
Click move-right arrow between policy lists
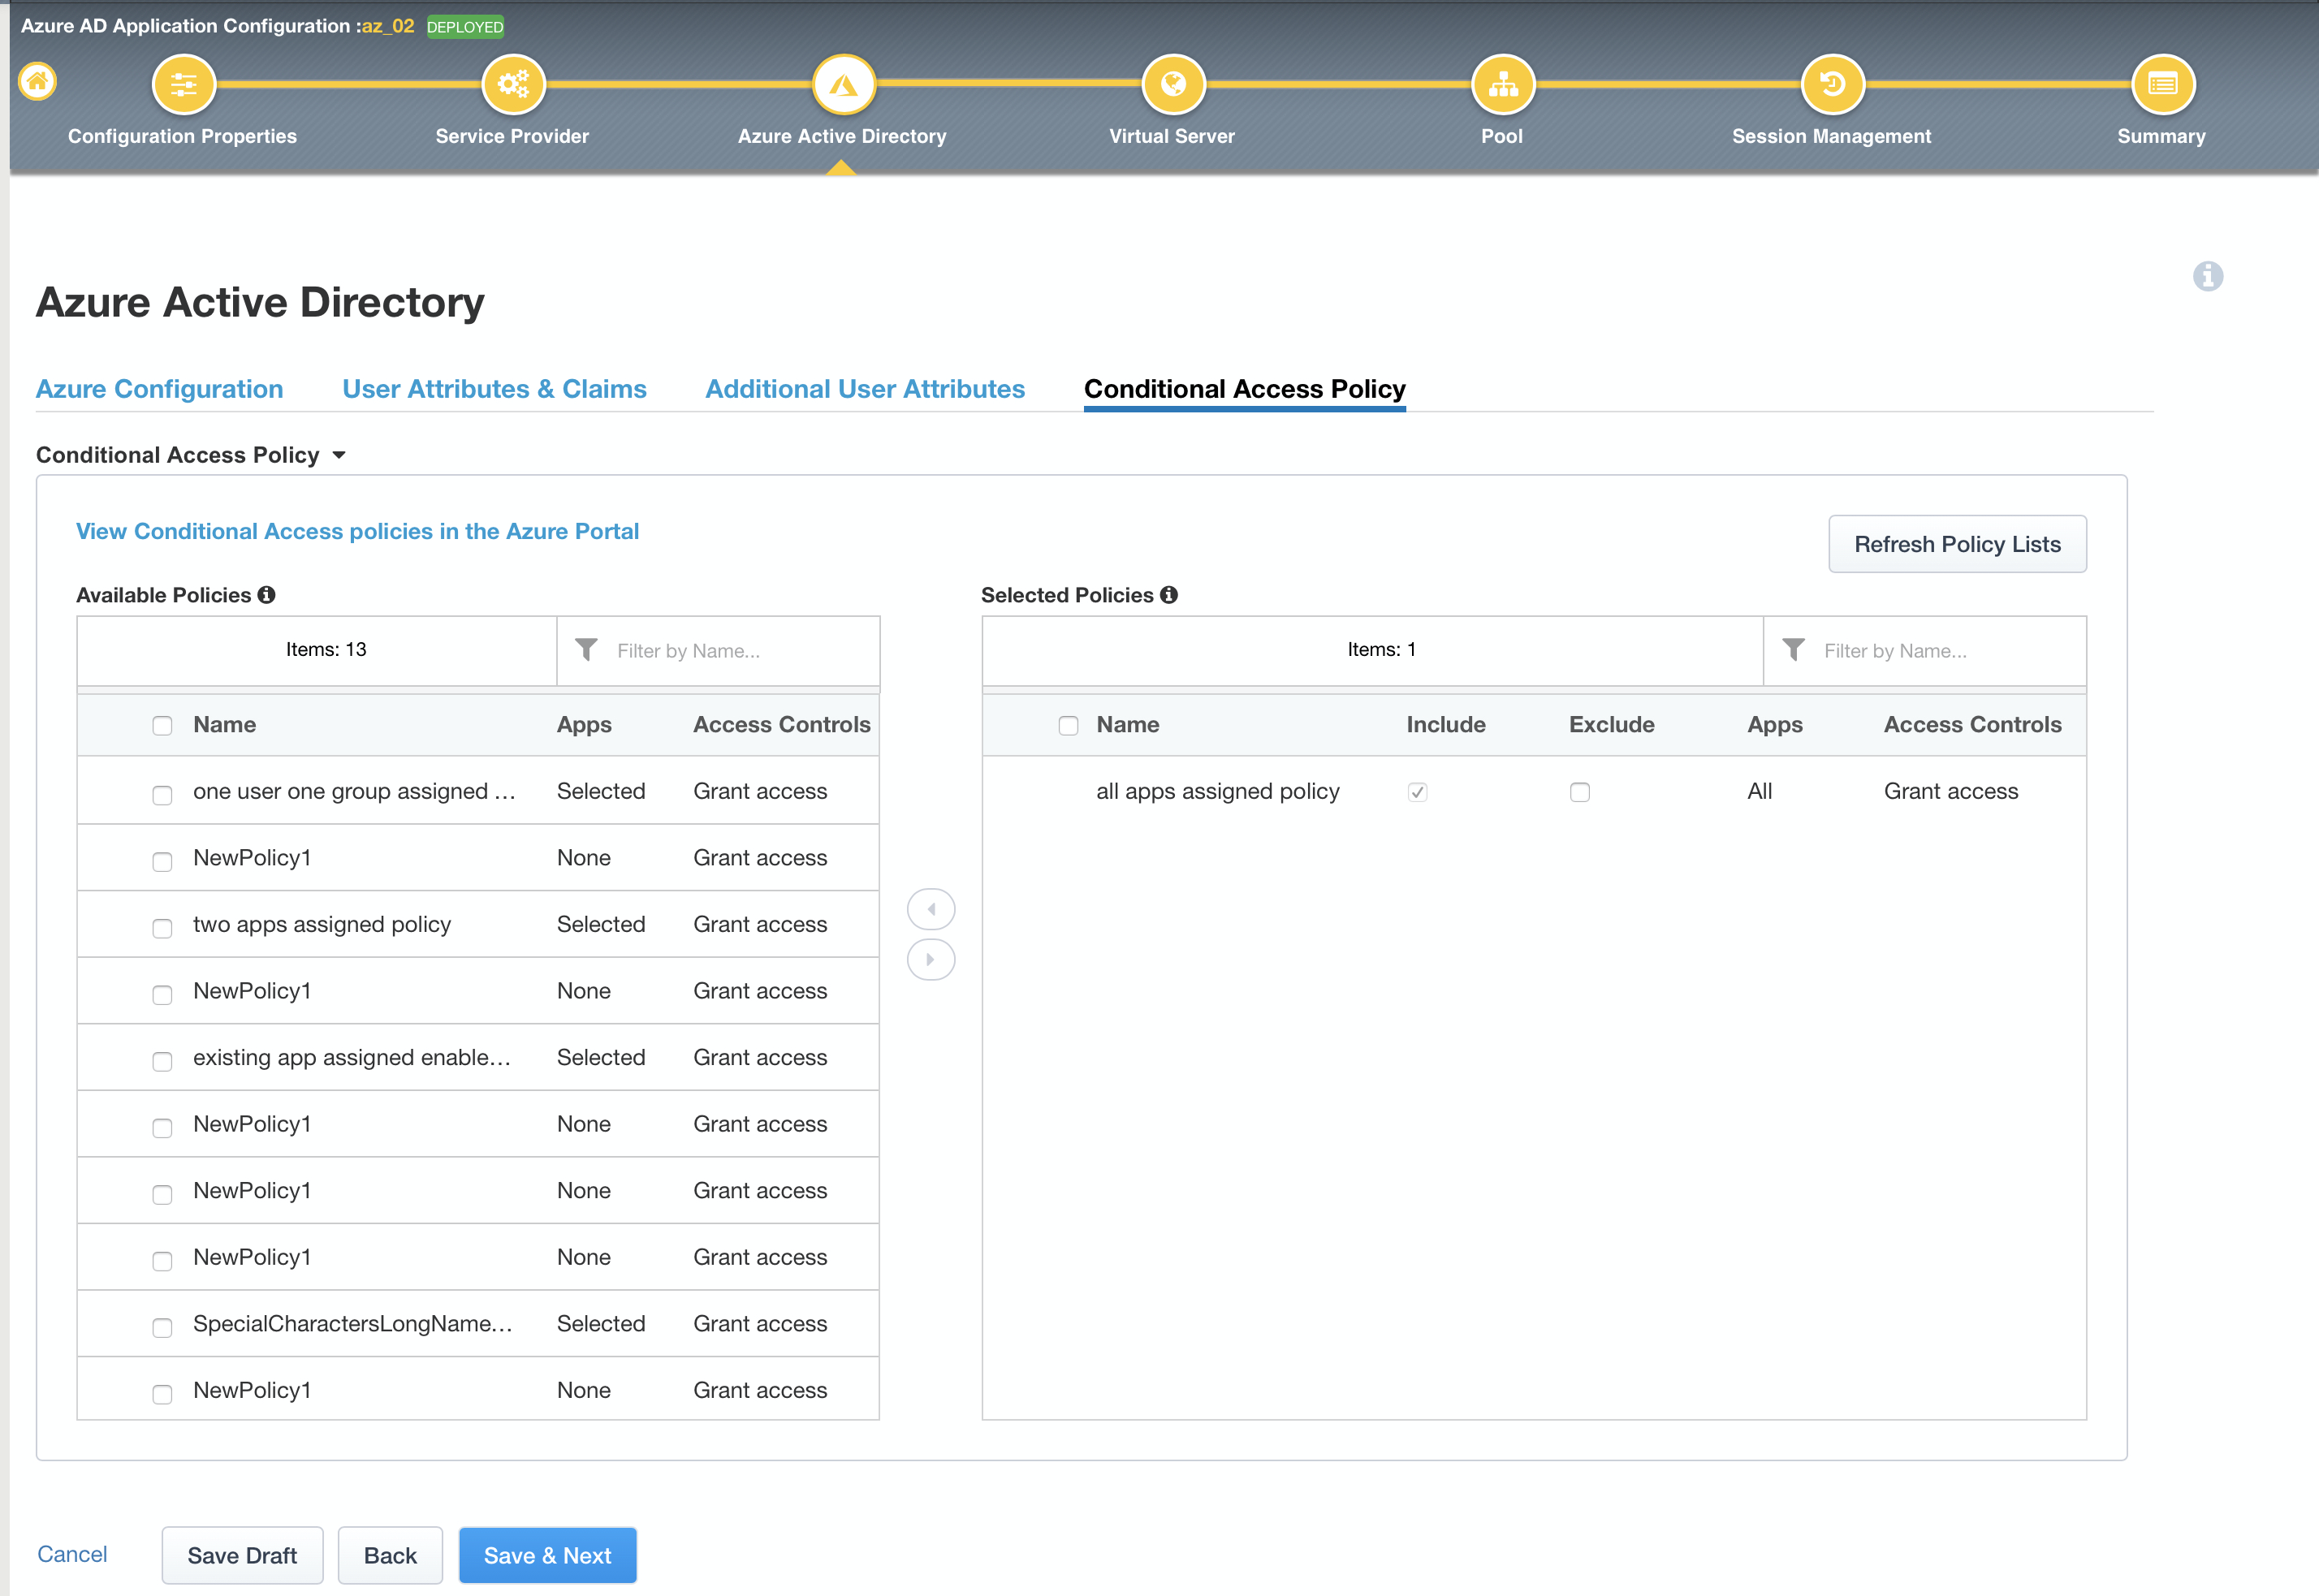(930, 960)
